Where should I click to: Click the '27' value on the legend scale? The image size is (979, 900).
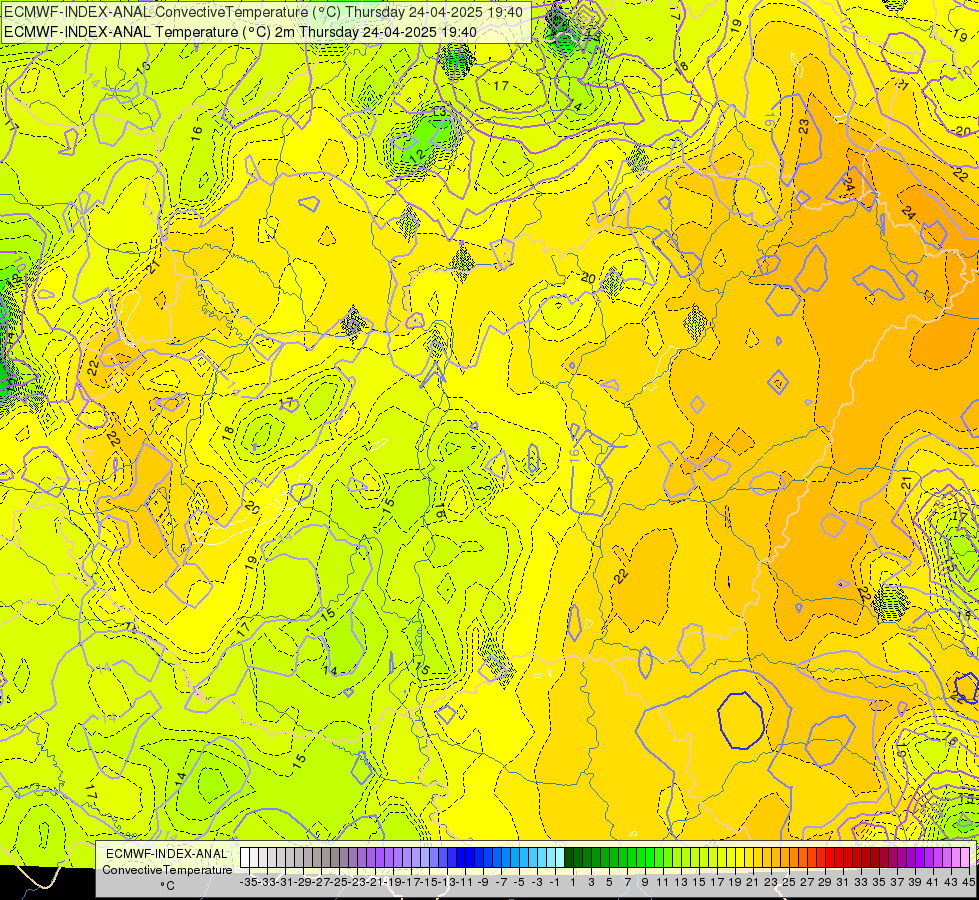click(807, 882)
